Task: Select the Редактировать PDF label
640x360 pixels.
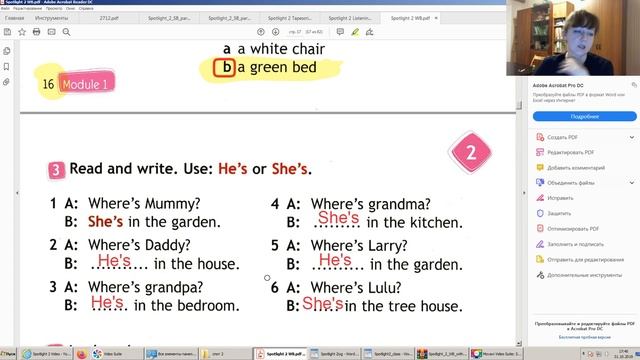Action: point(570,152)
